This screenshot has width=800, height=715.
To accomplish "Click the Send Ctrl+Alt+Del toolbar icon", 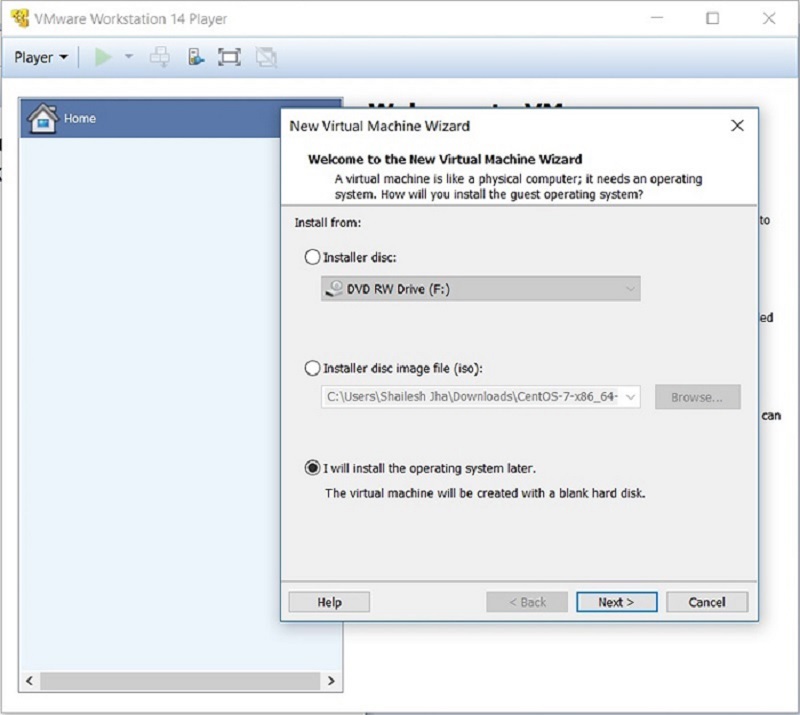I will click(160, 57).
